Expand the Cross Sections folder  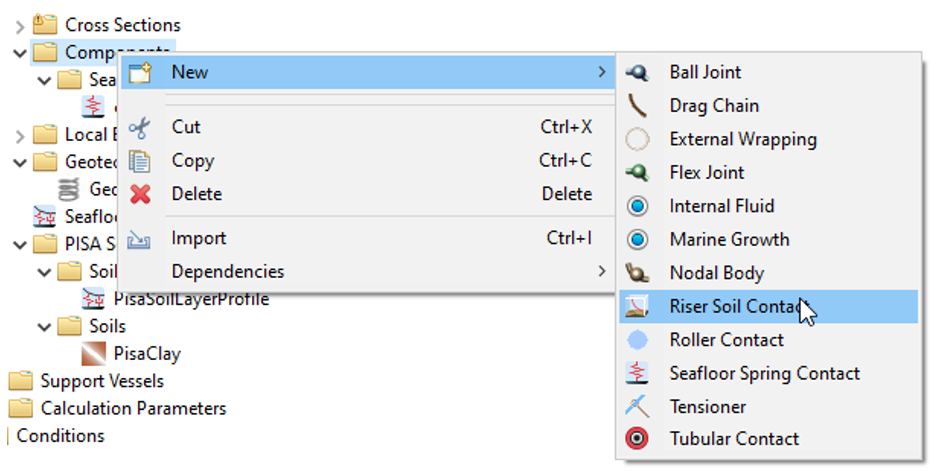pos(20,25)
